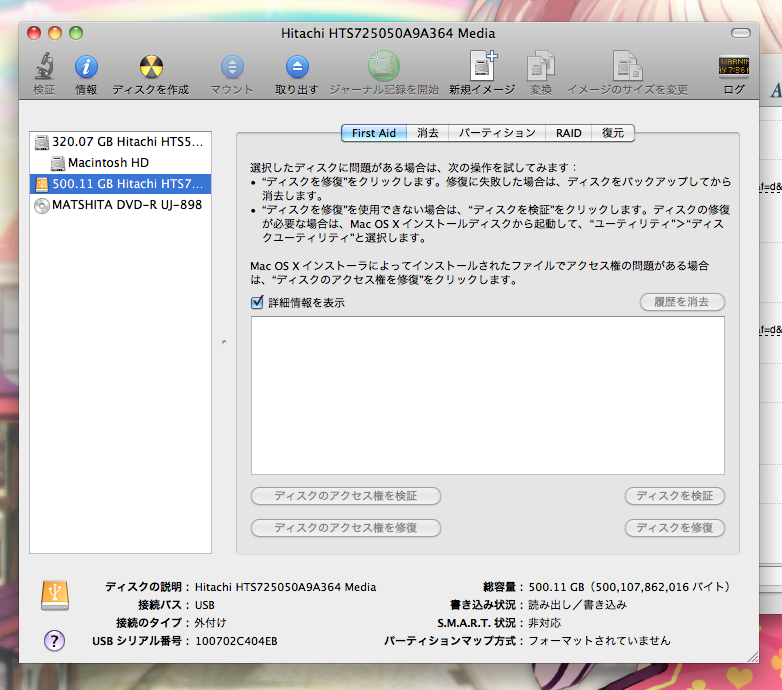The image size is (782, 690).
Task: Click the 履歴を消去 button
Action: tap(682, 302)
